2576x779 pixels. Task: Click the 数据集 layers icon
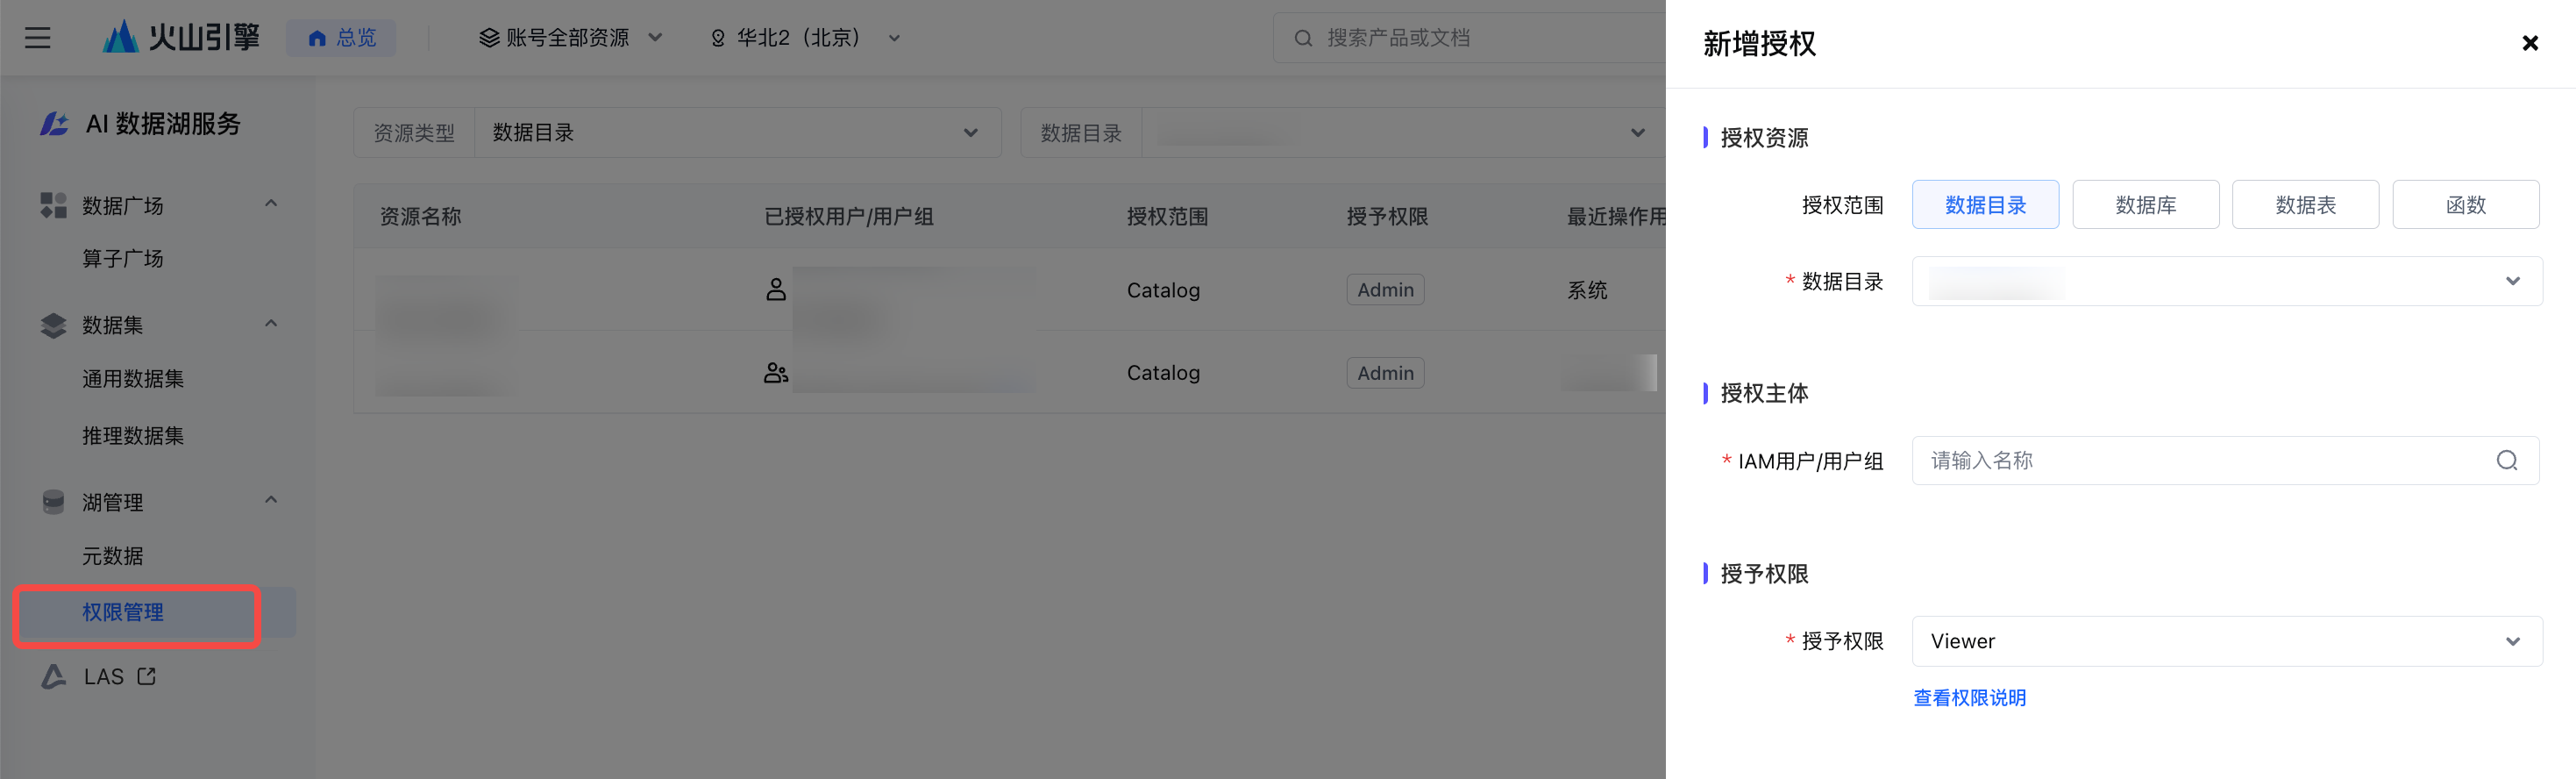click(53, 325)
